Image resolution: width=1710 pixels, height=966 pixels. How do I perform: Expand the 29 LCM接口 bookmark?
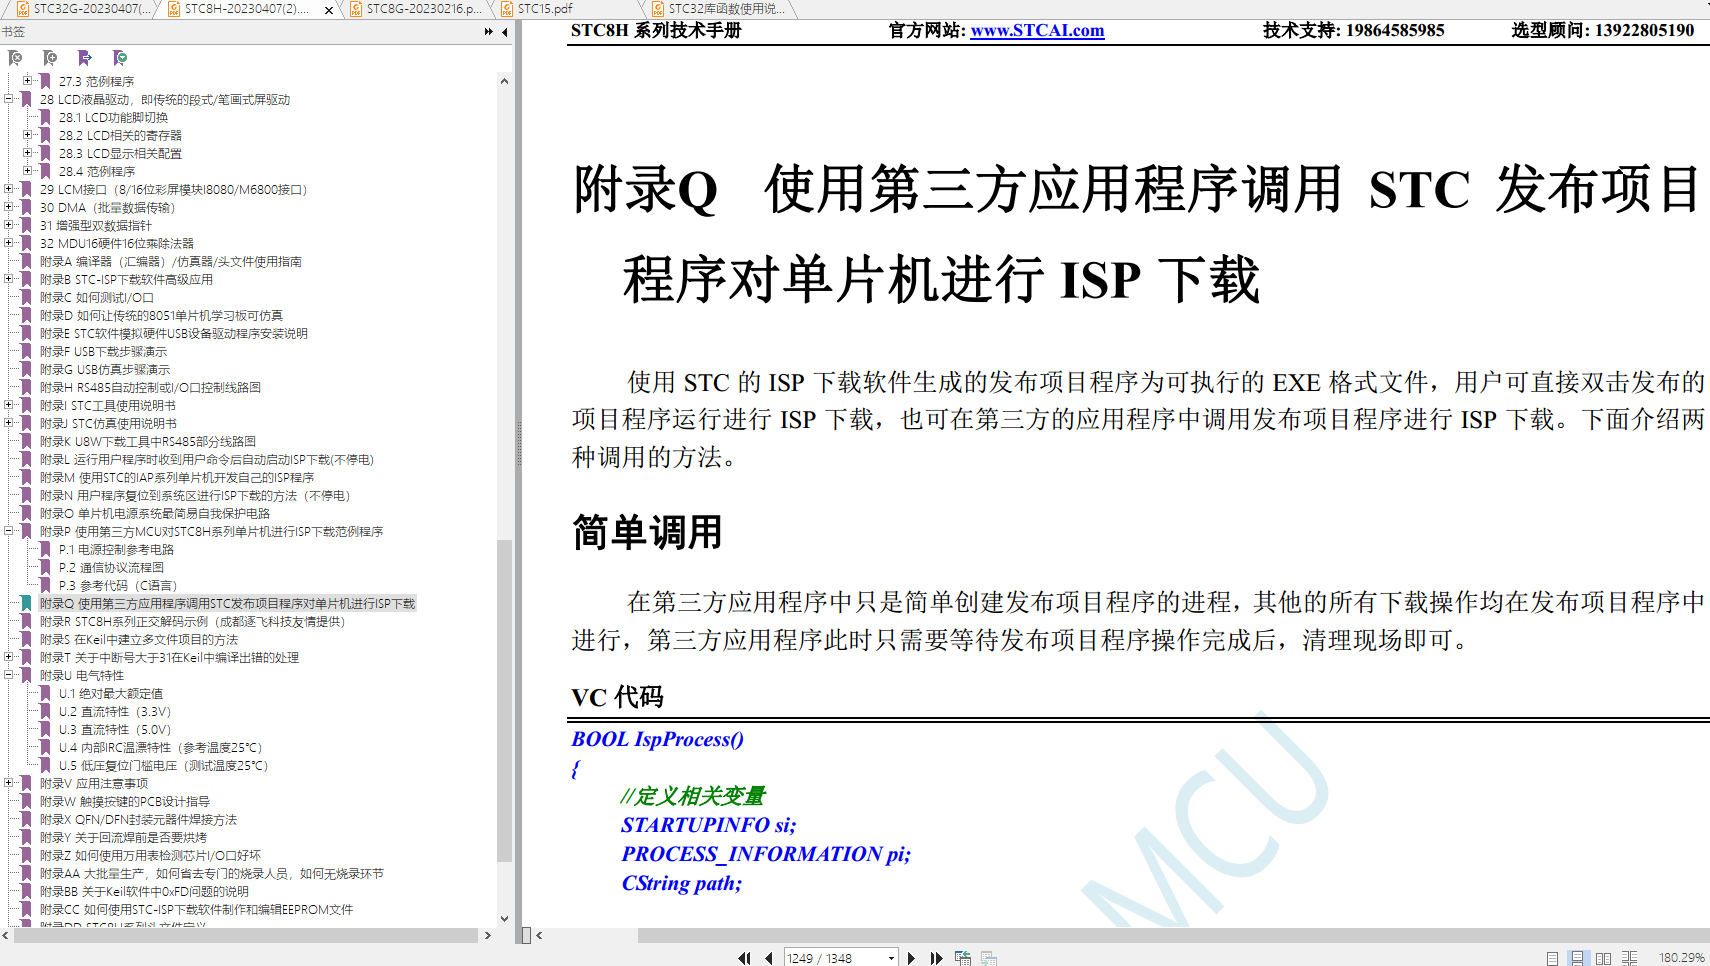tap(9, 189)
